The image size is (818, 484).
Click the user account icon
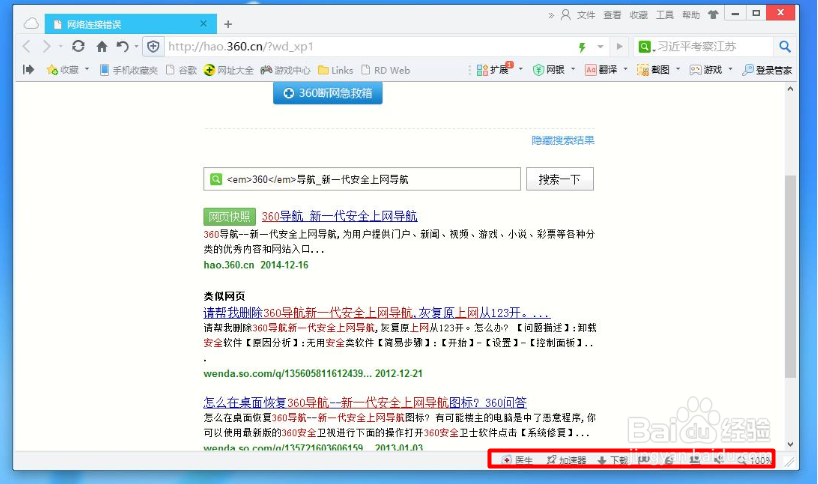coord(566,15)
